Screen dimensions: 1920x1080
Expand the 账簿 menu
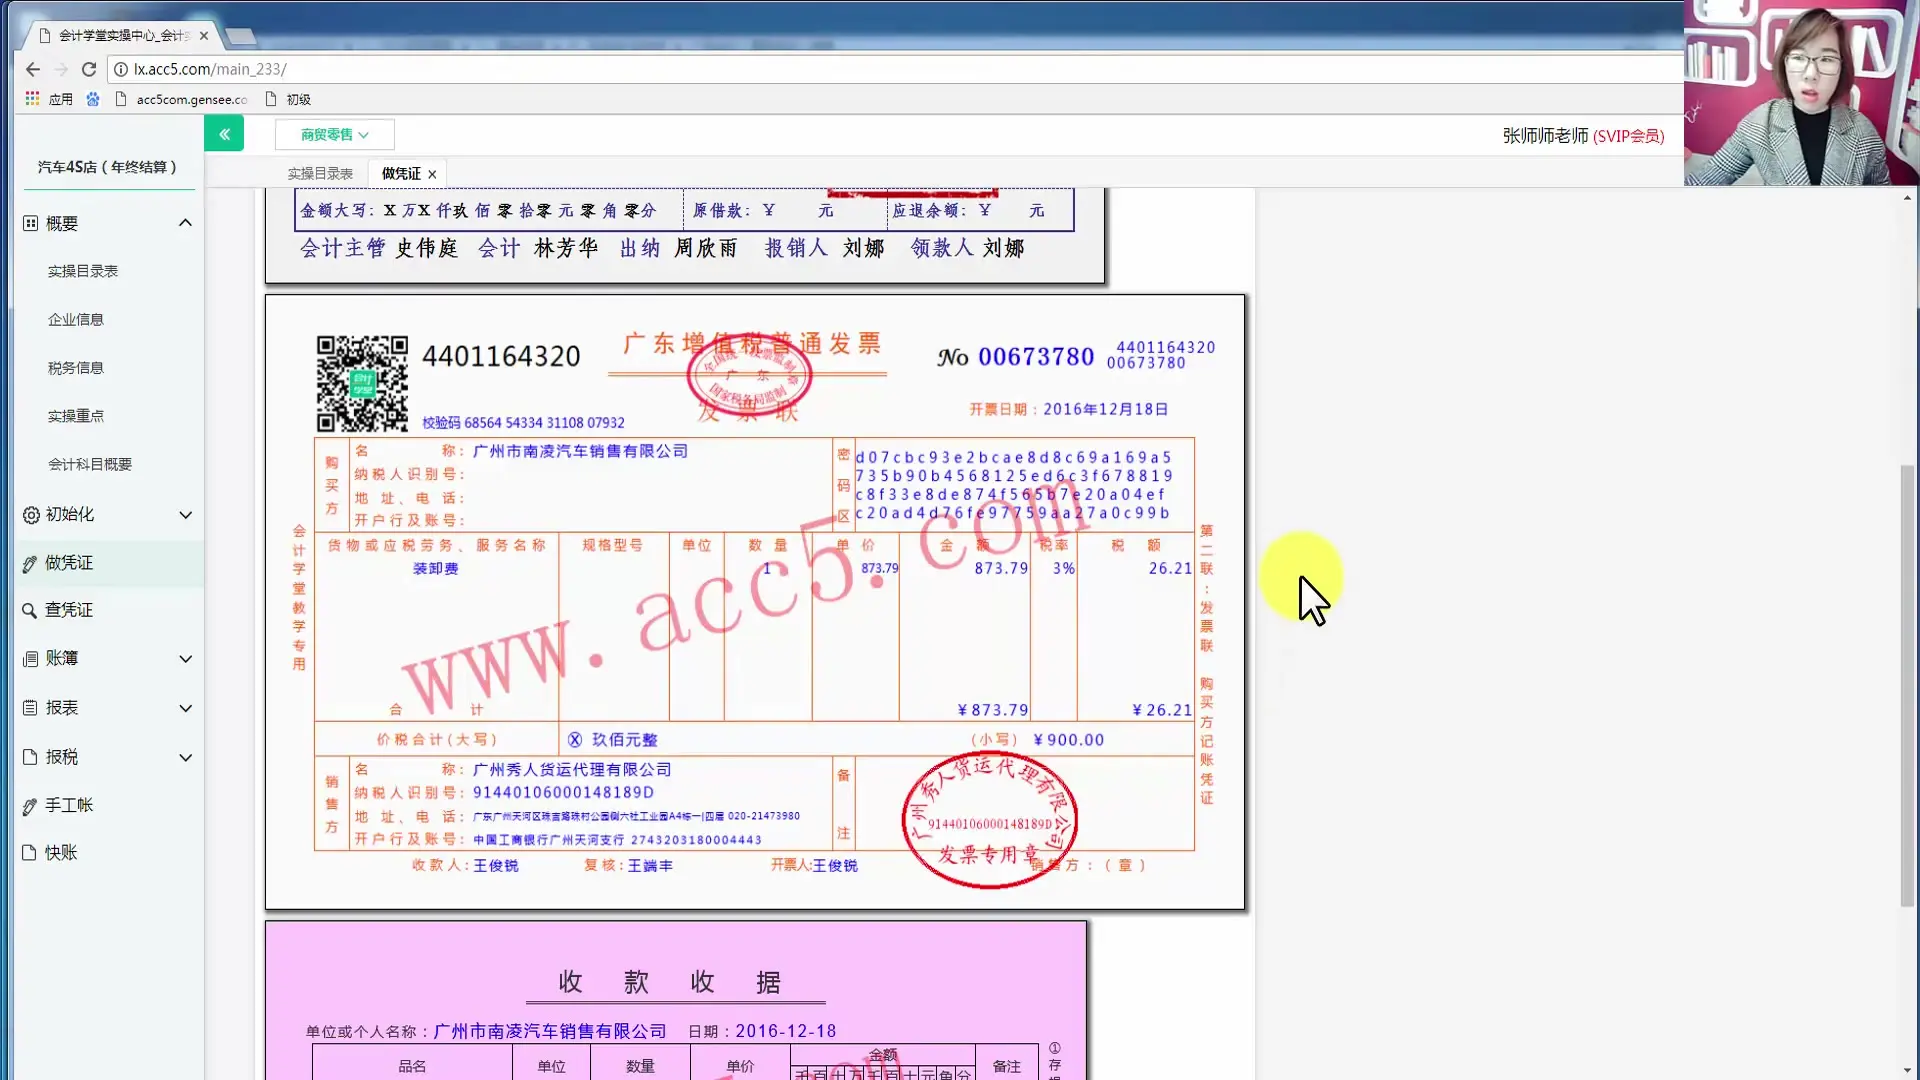pyautogui.click(x=185, y=659)
